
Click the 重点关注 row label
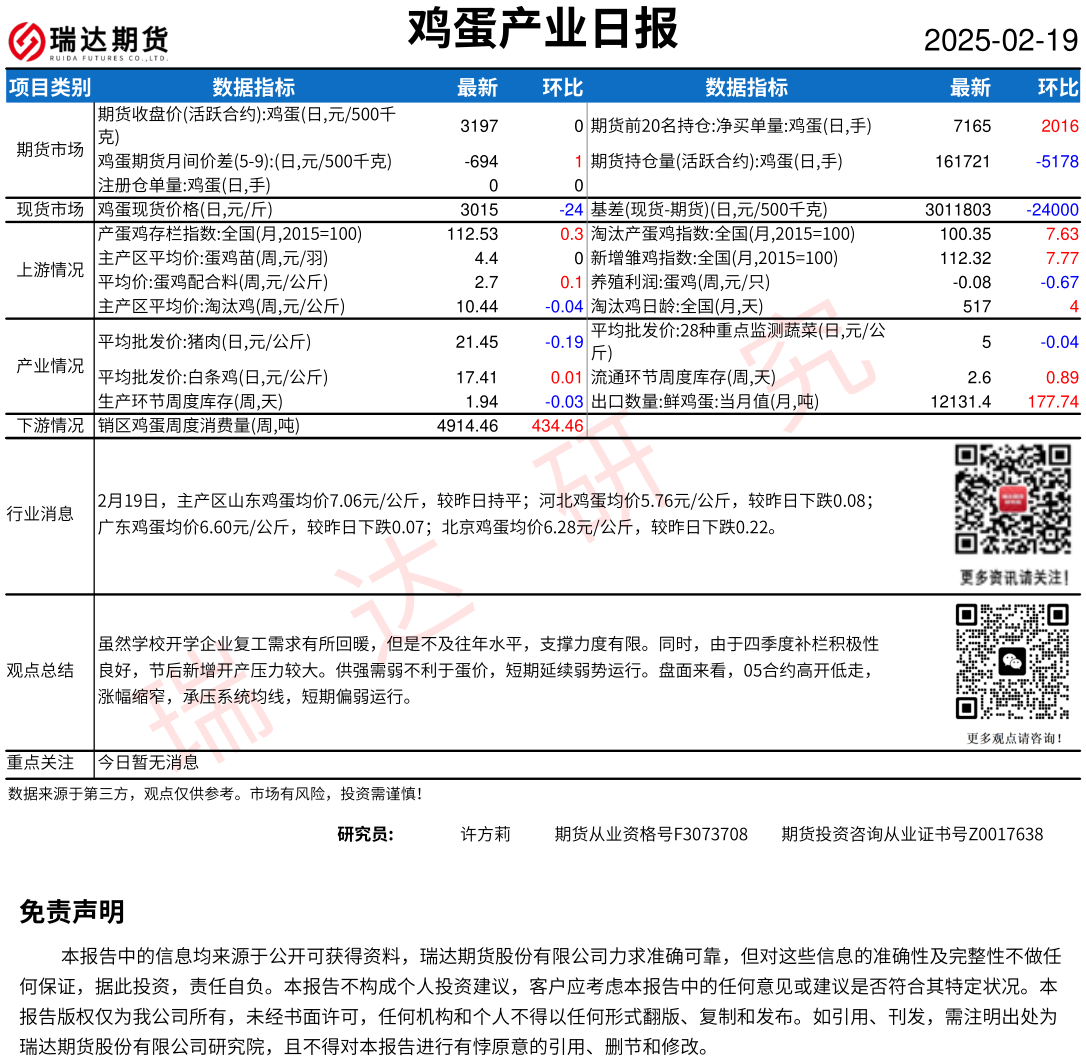click(40, 763)
